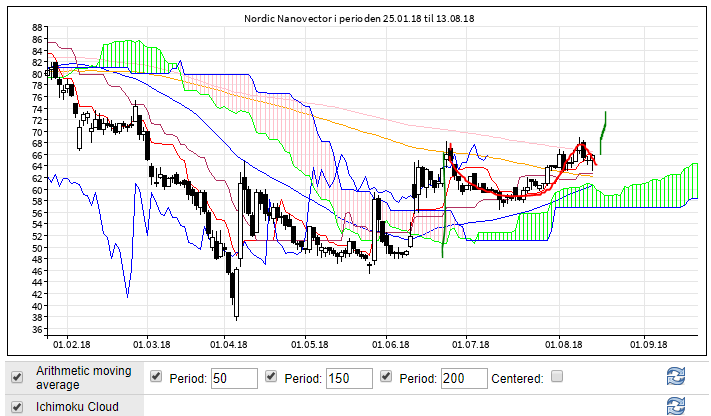Select the chart title Nordic Nanovector

(x=359, y=19)
